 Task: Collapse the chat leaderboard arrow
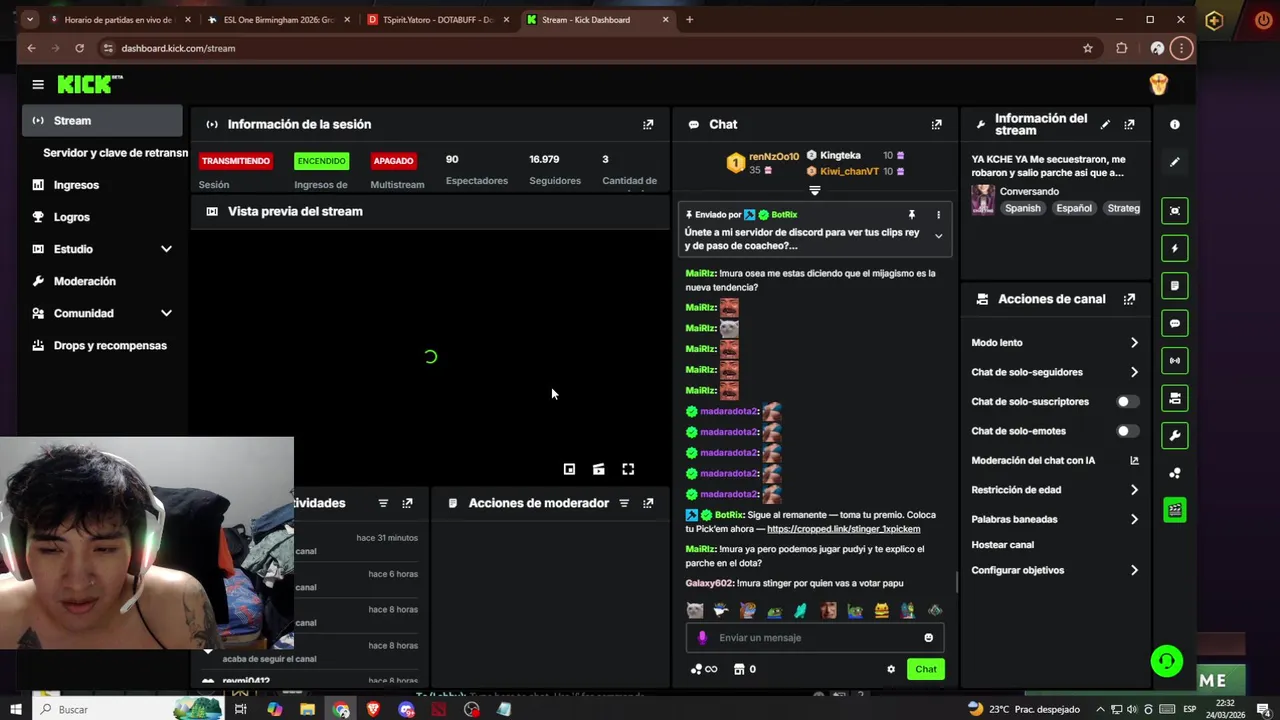pyautogui.click(x=814, y=190)
